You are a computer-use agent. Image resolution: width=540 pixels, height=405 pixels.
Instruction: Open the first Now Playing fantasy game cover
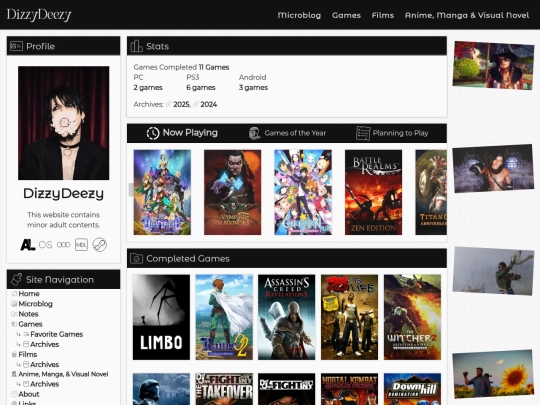click(x=162, y=192)
